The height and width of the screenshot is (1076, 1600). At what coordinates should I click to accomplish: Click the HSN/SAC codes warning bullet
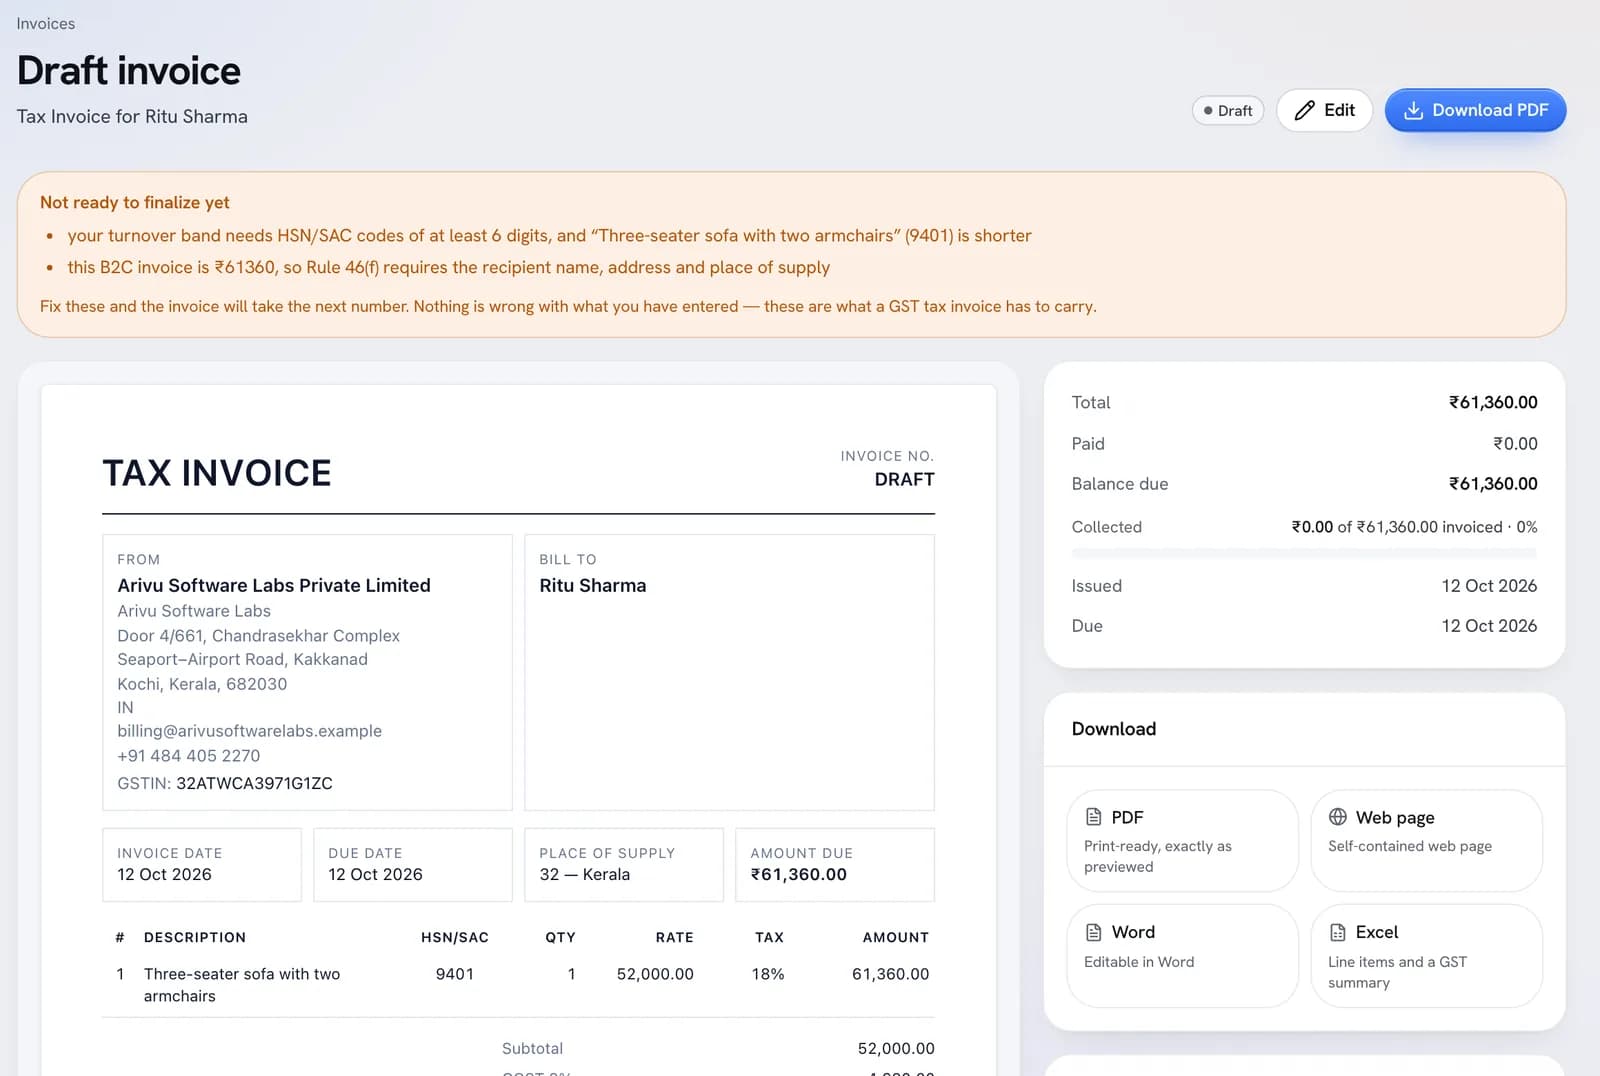549,236
